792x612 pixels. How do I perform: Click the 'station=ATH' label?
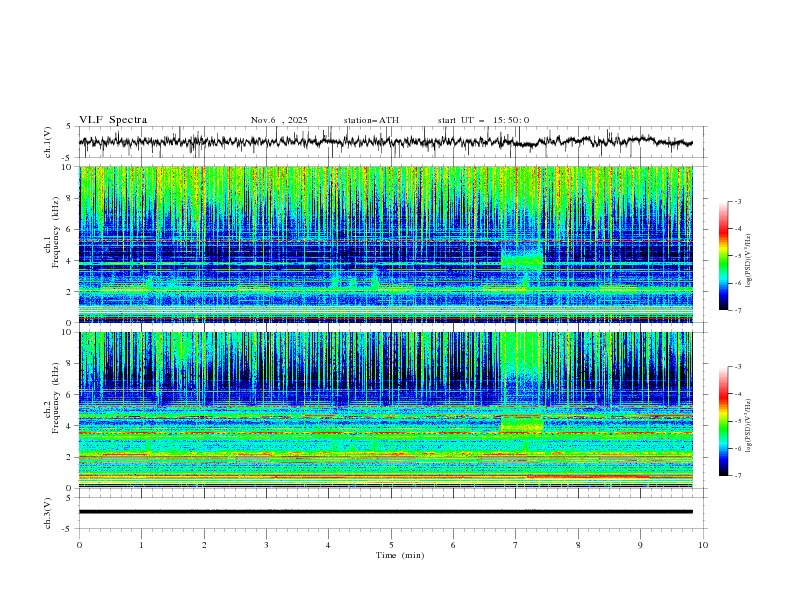[371, 120]
